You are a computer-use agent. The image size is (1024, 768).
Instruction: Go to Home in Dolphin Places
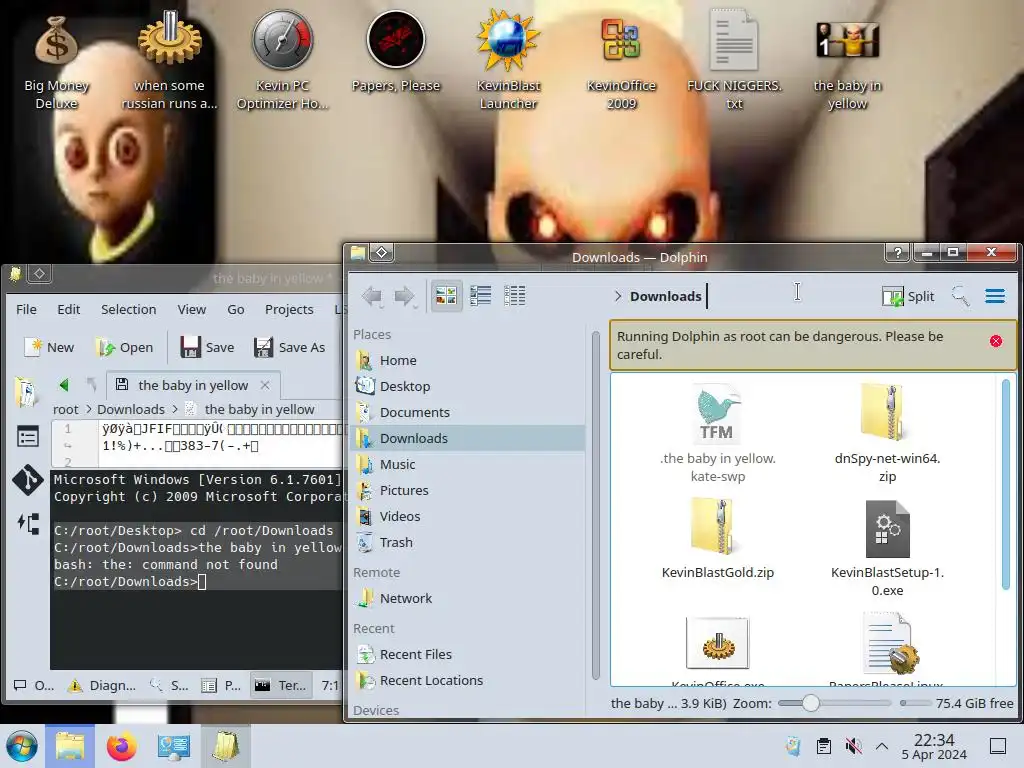tap(468, 360)
